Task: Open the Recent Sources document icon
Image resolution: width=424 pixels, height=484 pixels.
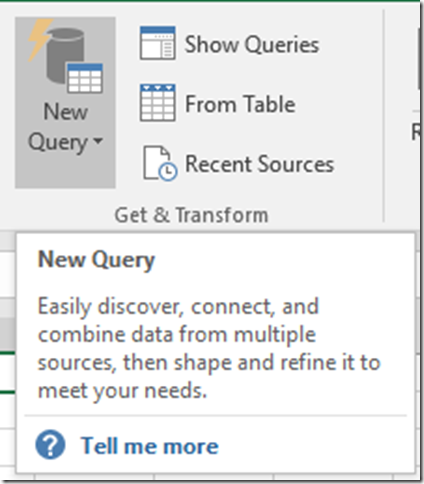Action: click(x=160, y=163)
